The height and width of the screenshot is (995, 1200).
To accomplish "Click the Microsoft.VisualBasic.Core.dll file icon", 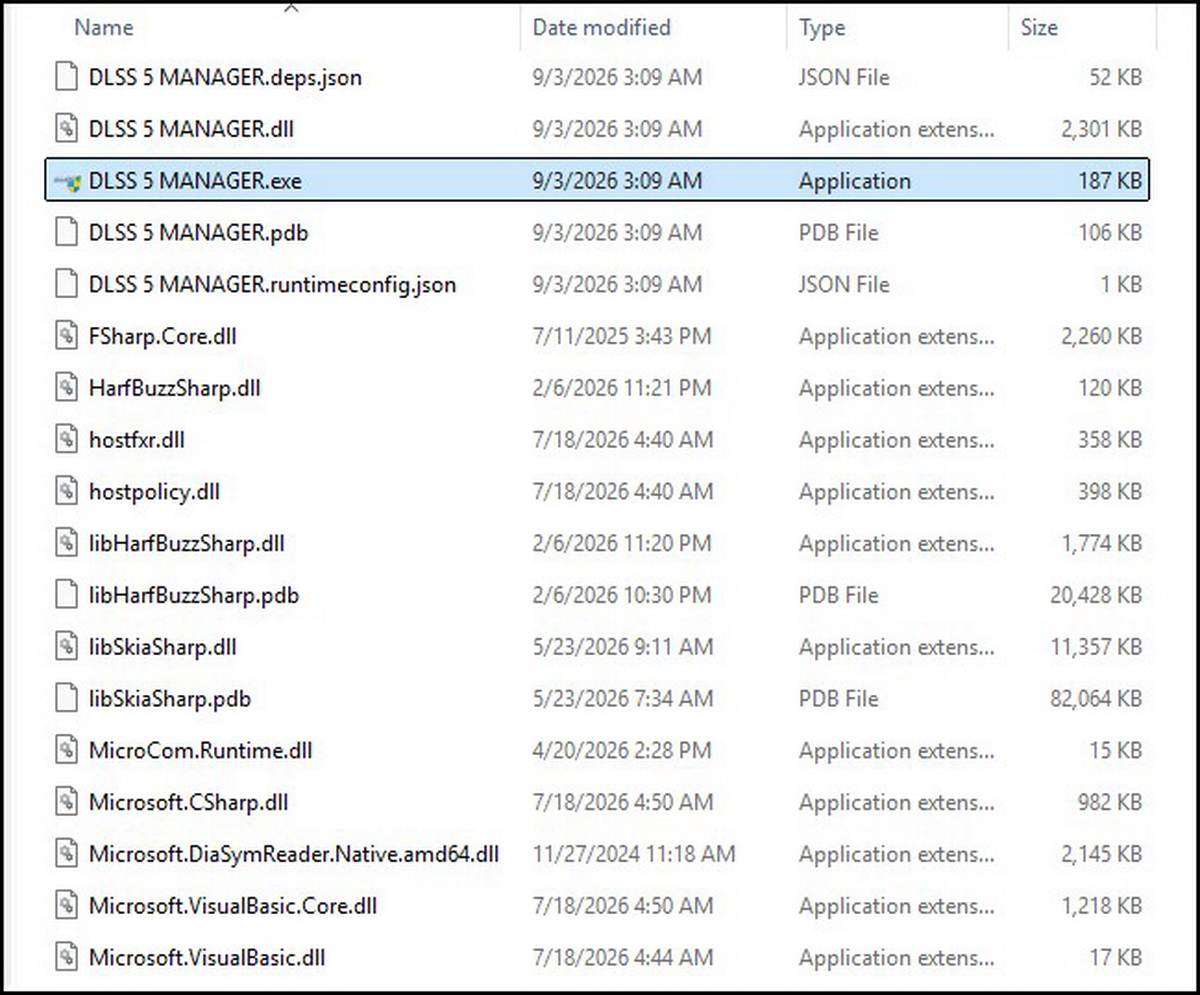I will pyautogui.click(x=66, y=906).
